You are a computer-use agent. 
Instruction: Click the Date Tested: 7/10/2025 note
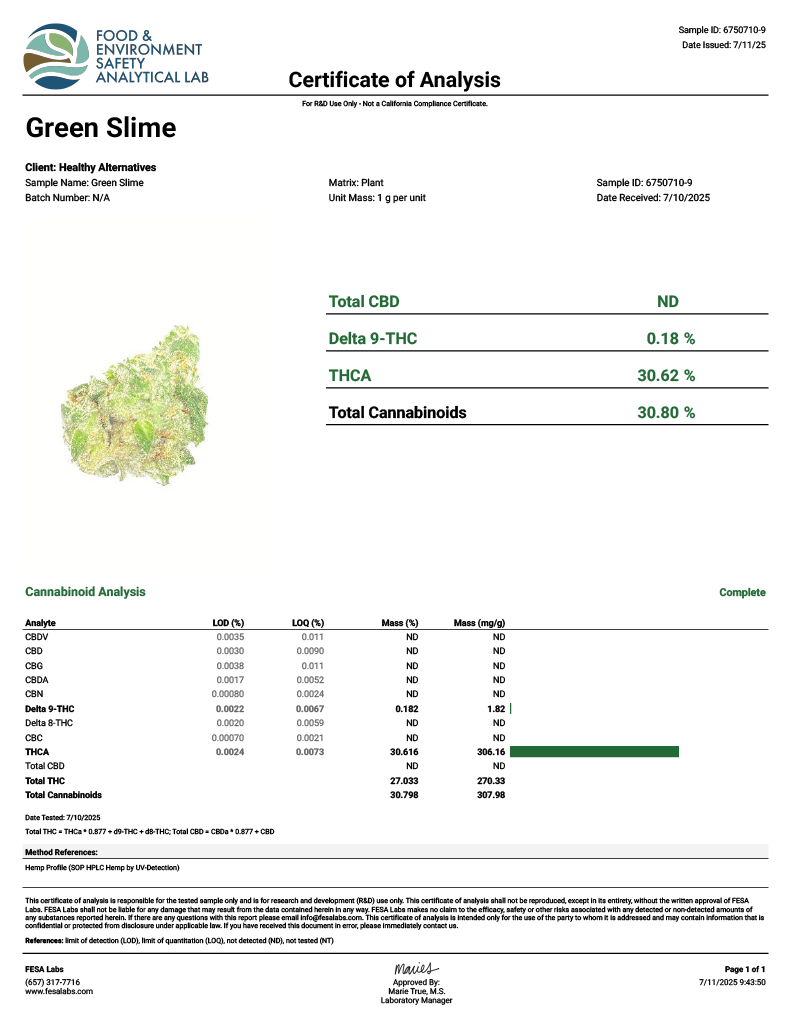point(63,818)
